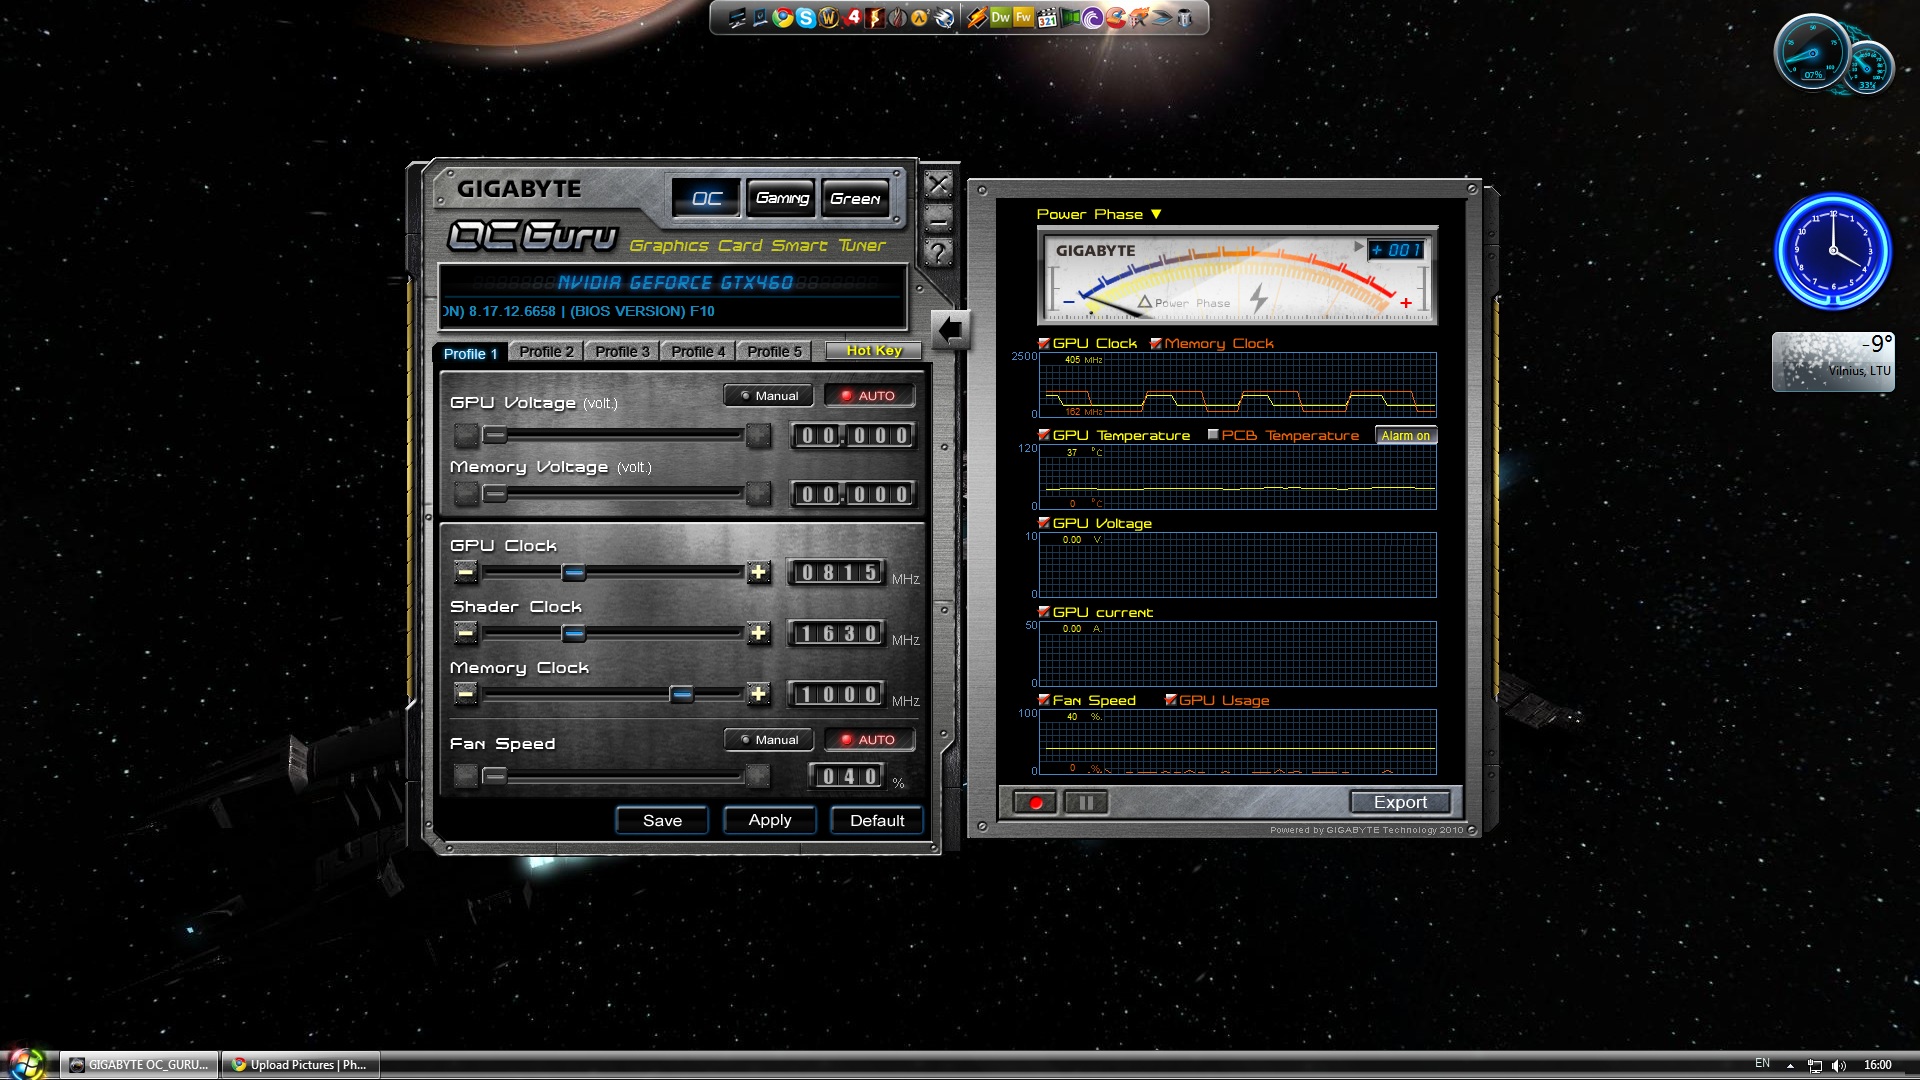1920x1080 pixels.
Task: Open the Power Phase dropdown
Action: click(x=1156, y=214)
